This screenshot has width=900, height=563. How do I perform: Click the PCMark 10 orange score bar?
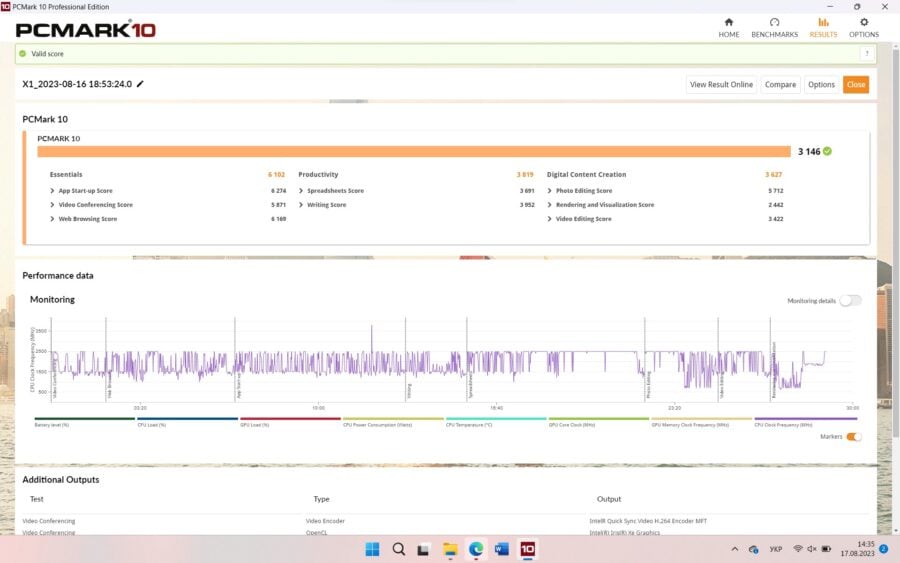click(x=414, y=152)
